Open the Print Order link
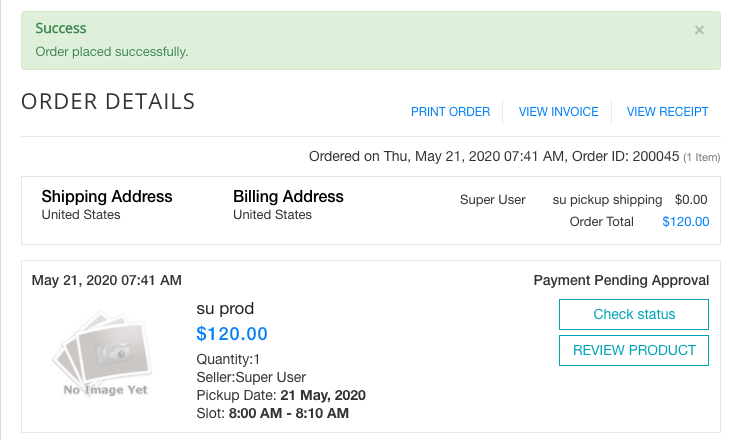The width and height of the screenshot is (736, 440). 450,112
